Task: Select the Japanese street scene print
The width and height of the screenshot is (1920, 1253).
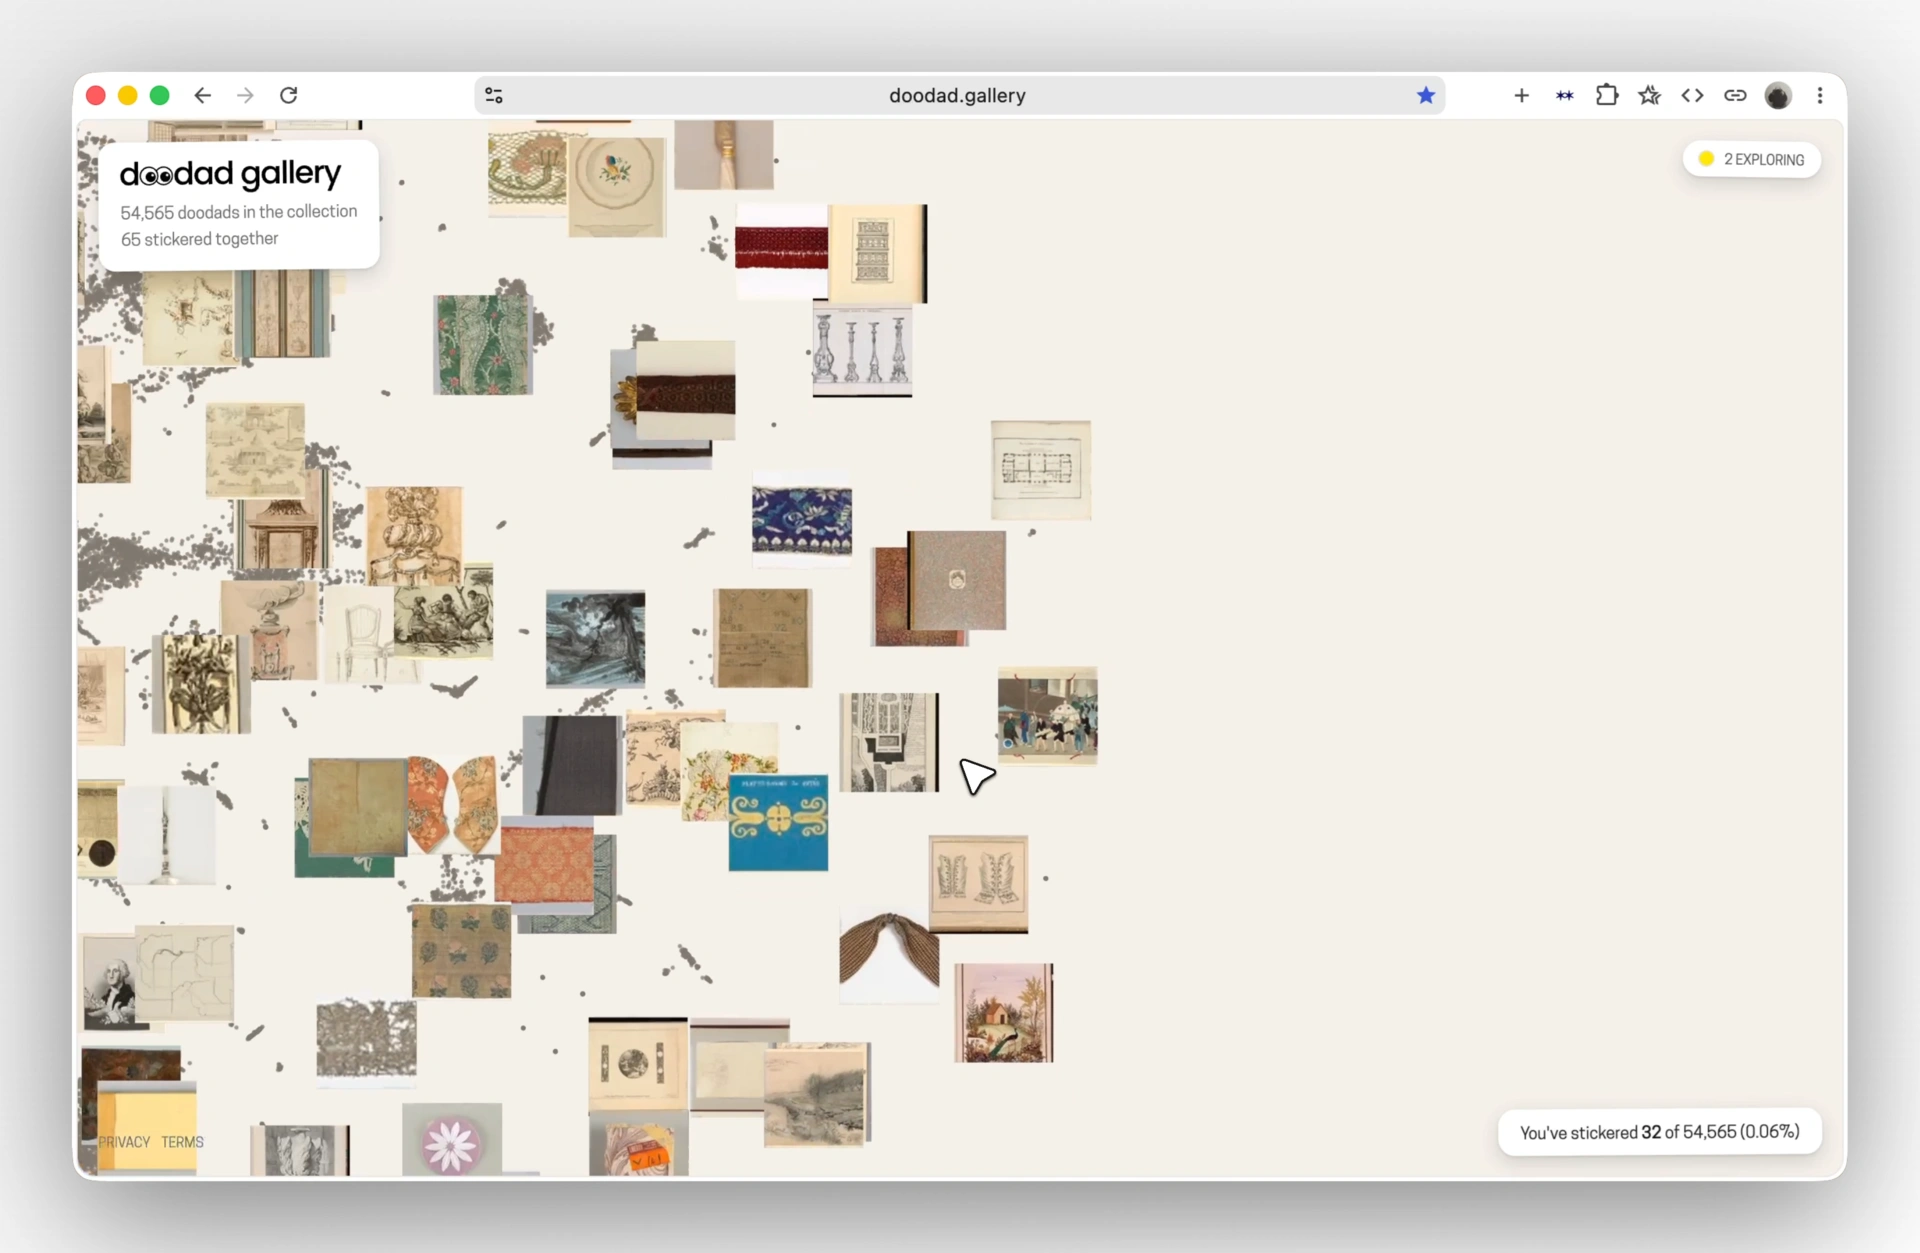Action: tap(1048, 715)
